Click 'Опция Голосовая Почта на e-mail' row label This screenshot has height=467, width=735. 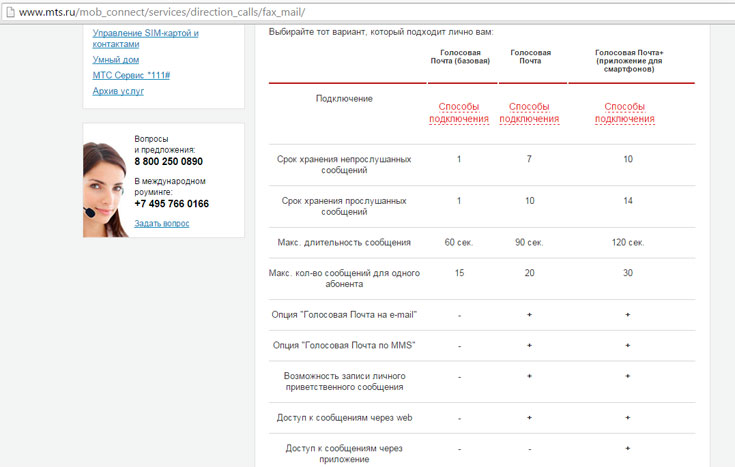[x=344, y=314]
